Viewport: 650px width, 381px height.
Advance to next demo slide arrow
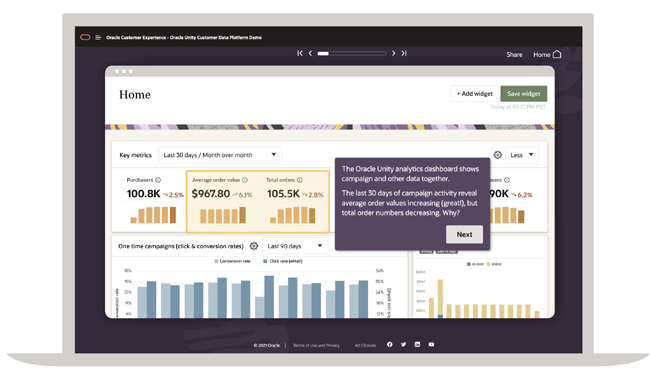pos(393,53)
